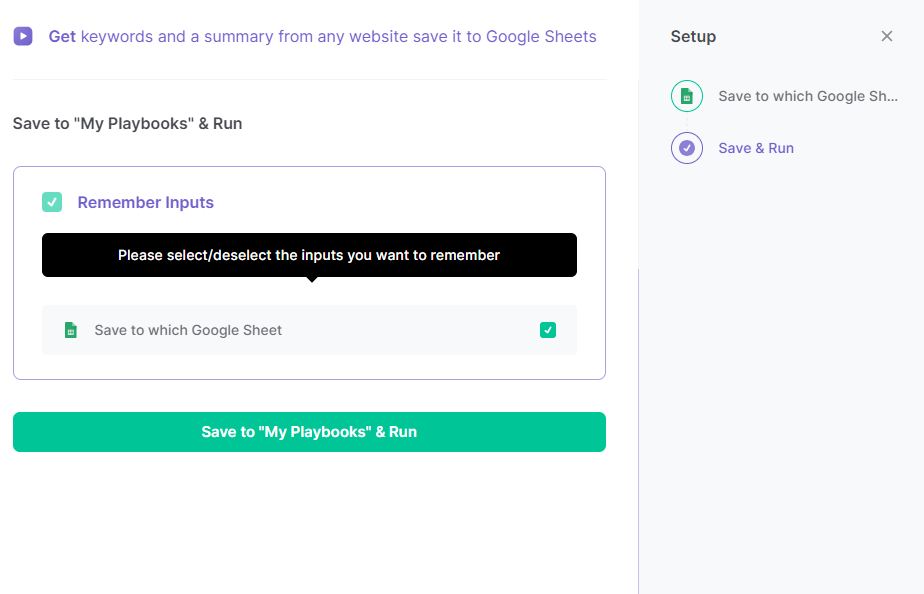The height and width of the screenshot is (594, 924).
Task: Click the 'Save to "My Playbooks" & Run' heading
Action: [x=127, y=124]
